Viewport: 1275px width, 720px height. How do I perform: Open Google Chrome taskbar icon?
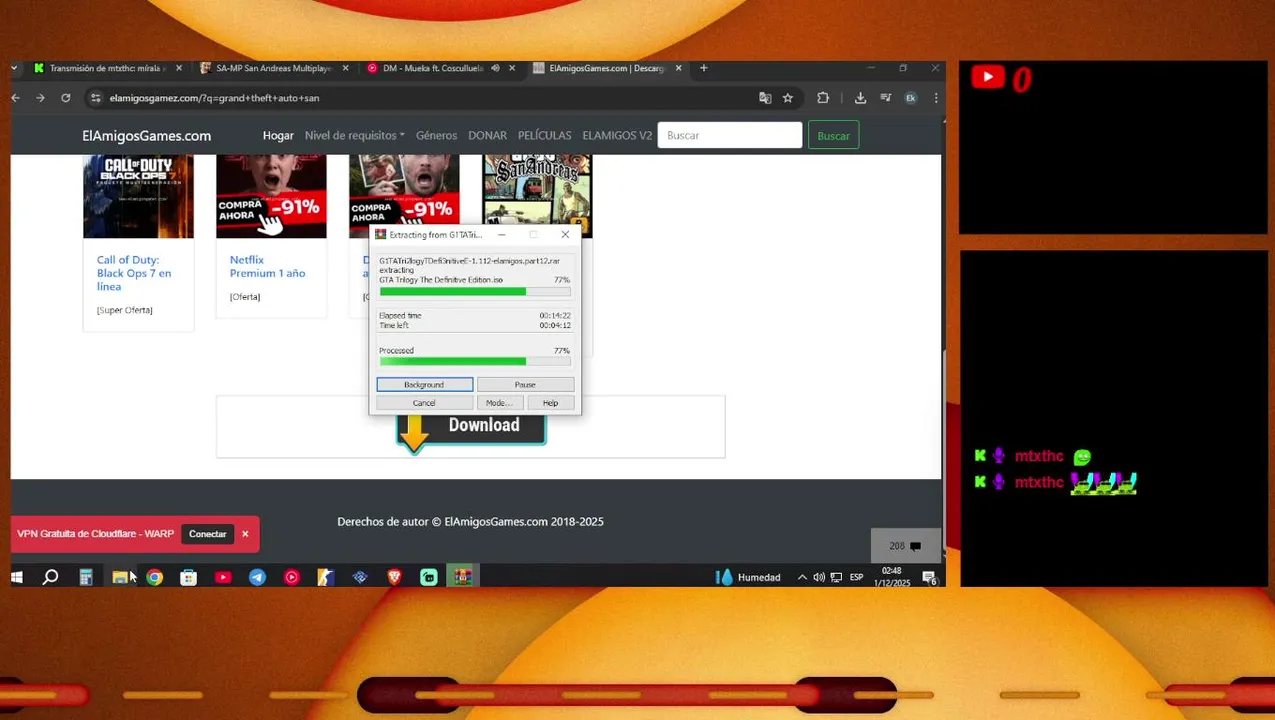(154, 577)
